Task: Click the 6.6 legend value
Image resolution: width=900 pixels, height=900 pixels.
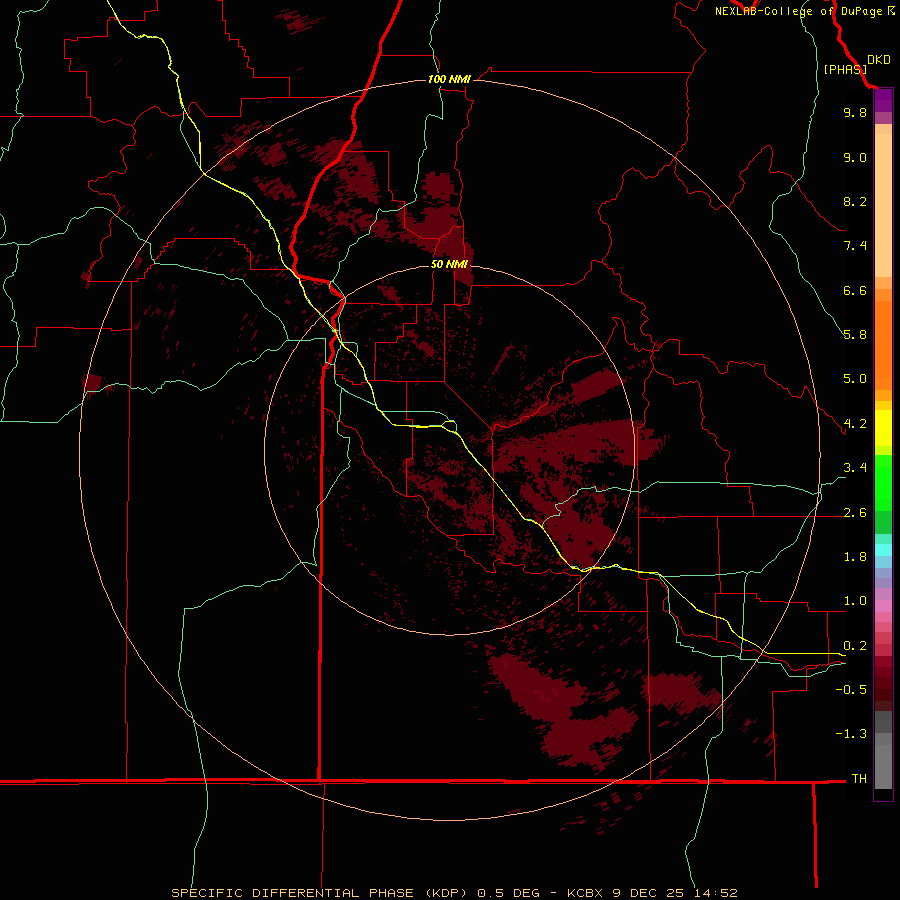Action: (855, 290)
